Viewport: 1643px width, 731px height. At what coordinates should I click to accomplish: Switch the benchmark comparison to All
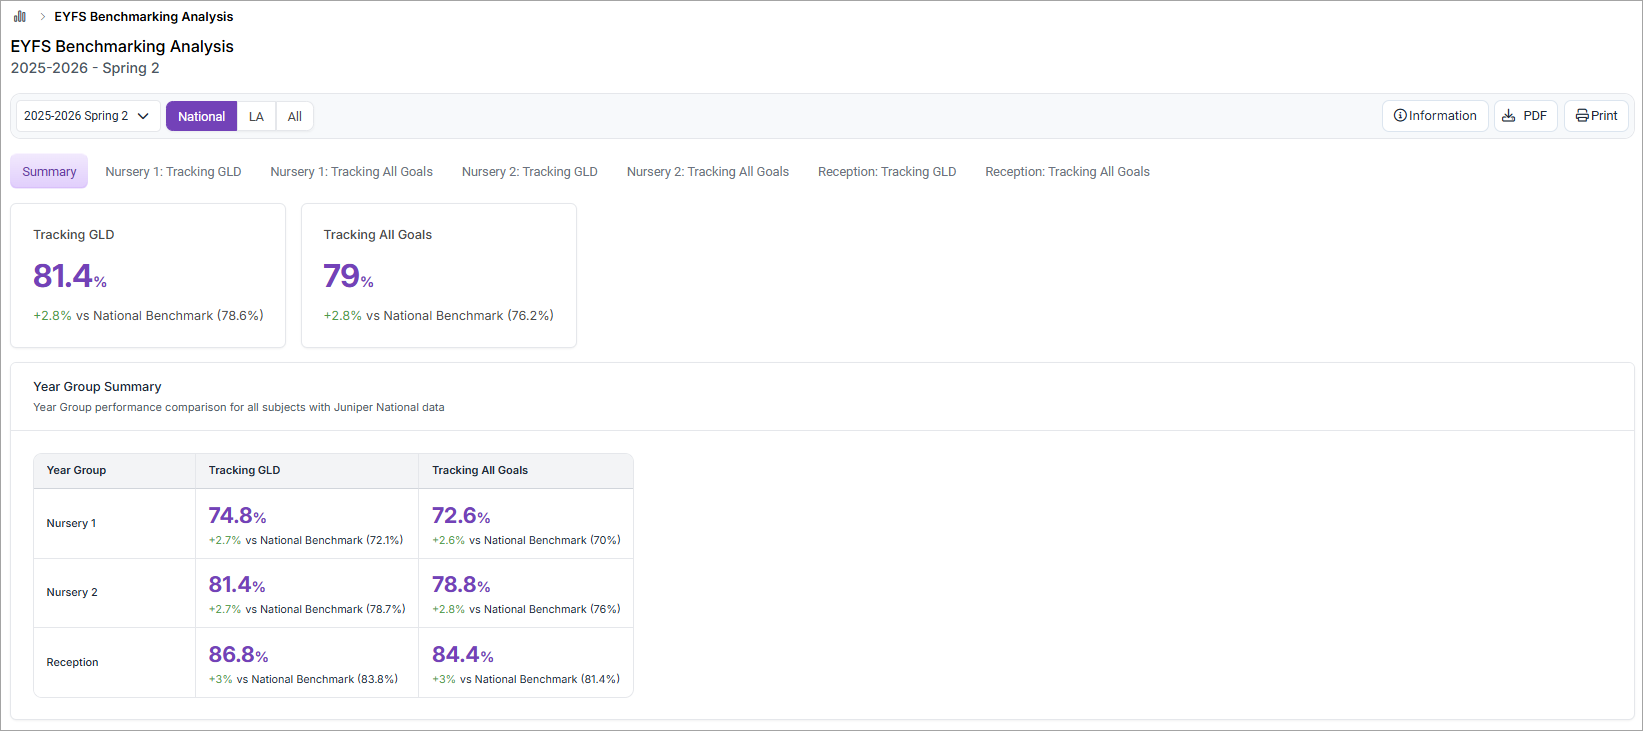click(295, 116)
